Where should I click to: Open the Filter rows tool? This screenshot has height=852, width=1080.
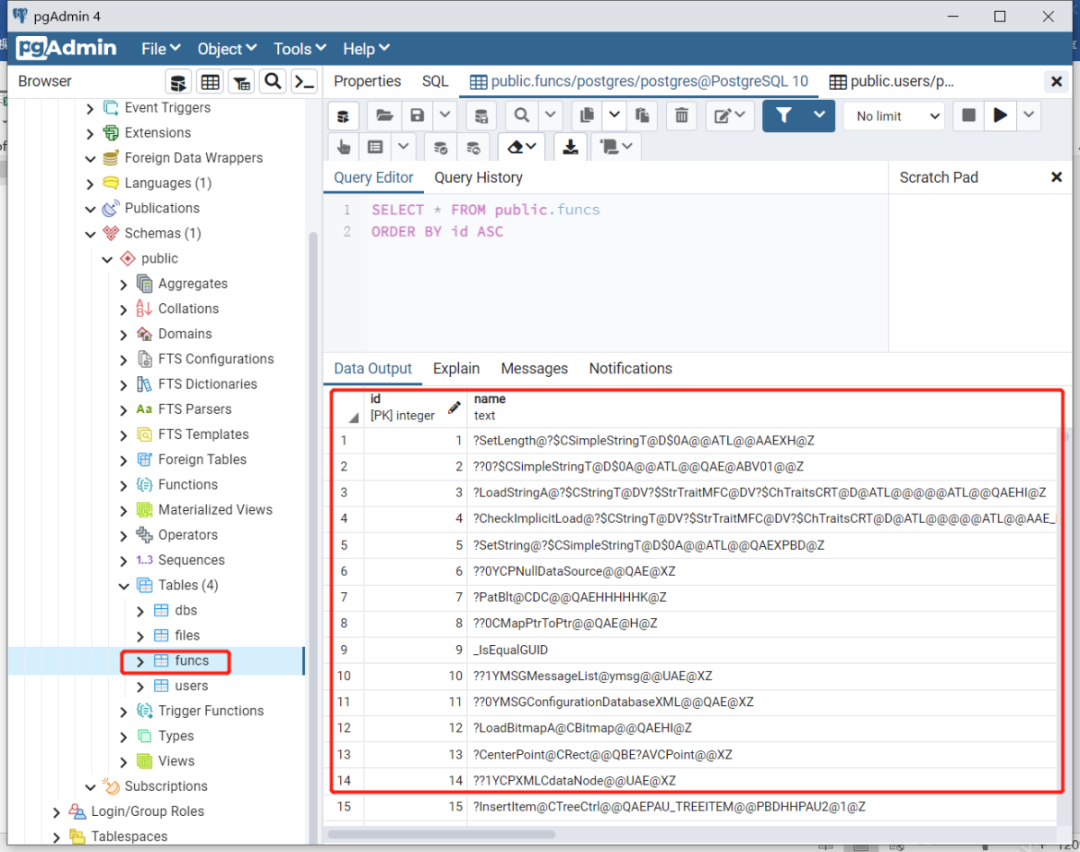(784, 115)
